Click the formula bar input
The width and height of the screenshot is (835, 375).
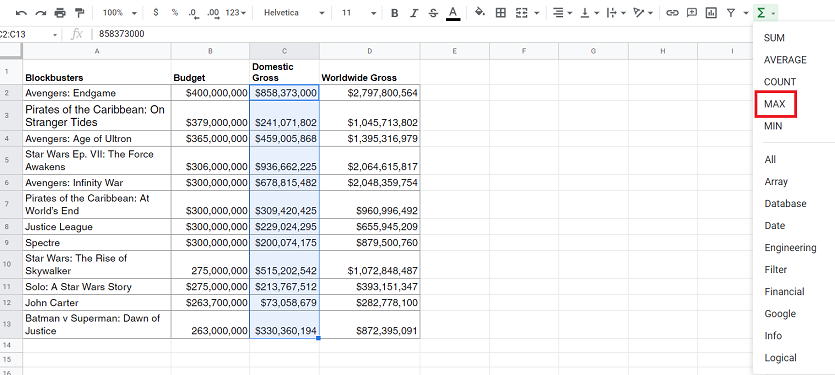[421, 34]
